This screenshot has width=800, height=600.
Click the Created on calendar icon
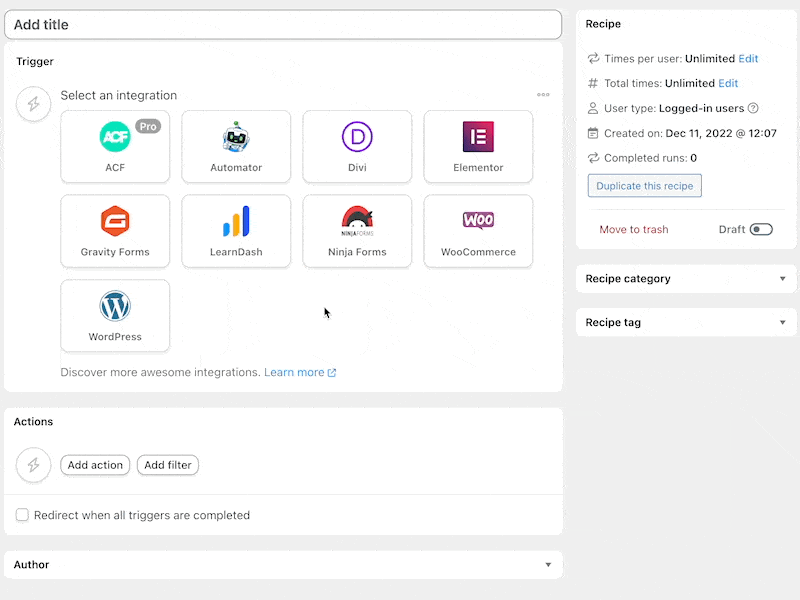(592, 133)
